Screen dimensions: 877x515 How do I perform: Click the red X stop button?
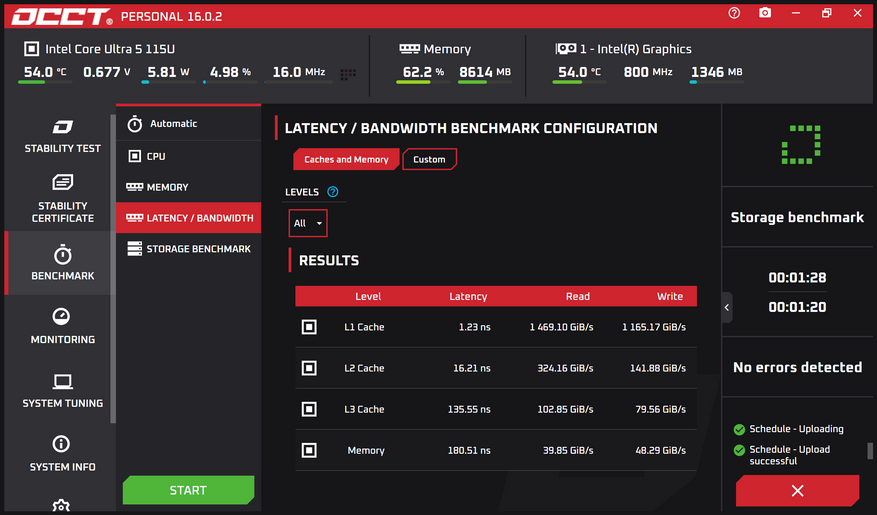pos(798,490)
